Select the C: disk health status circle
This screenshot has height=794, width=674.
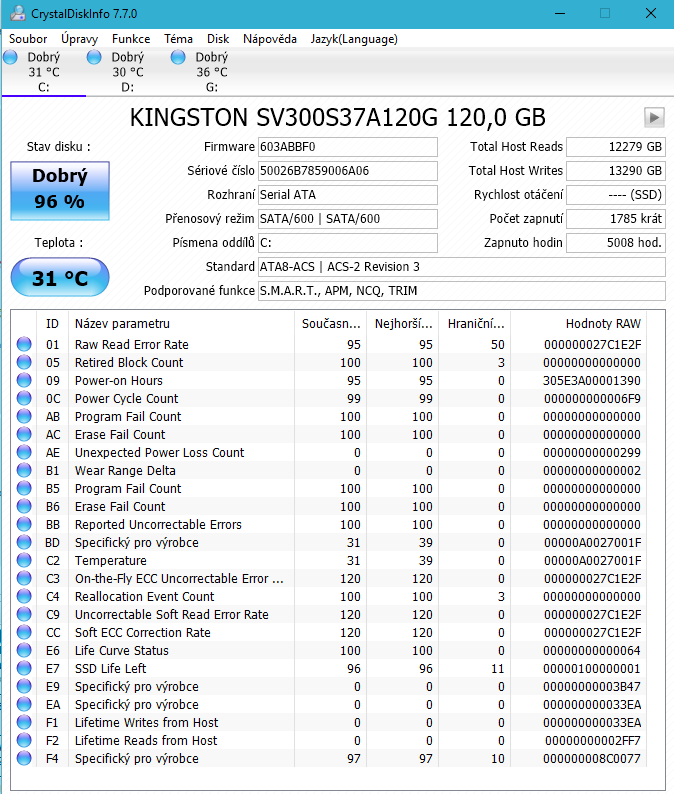click(x=11, y=57)
